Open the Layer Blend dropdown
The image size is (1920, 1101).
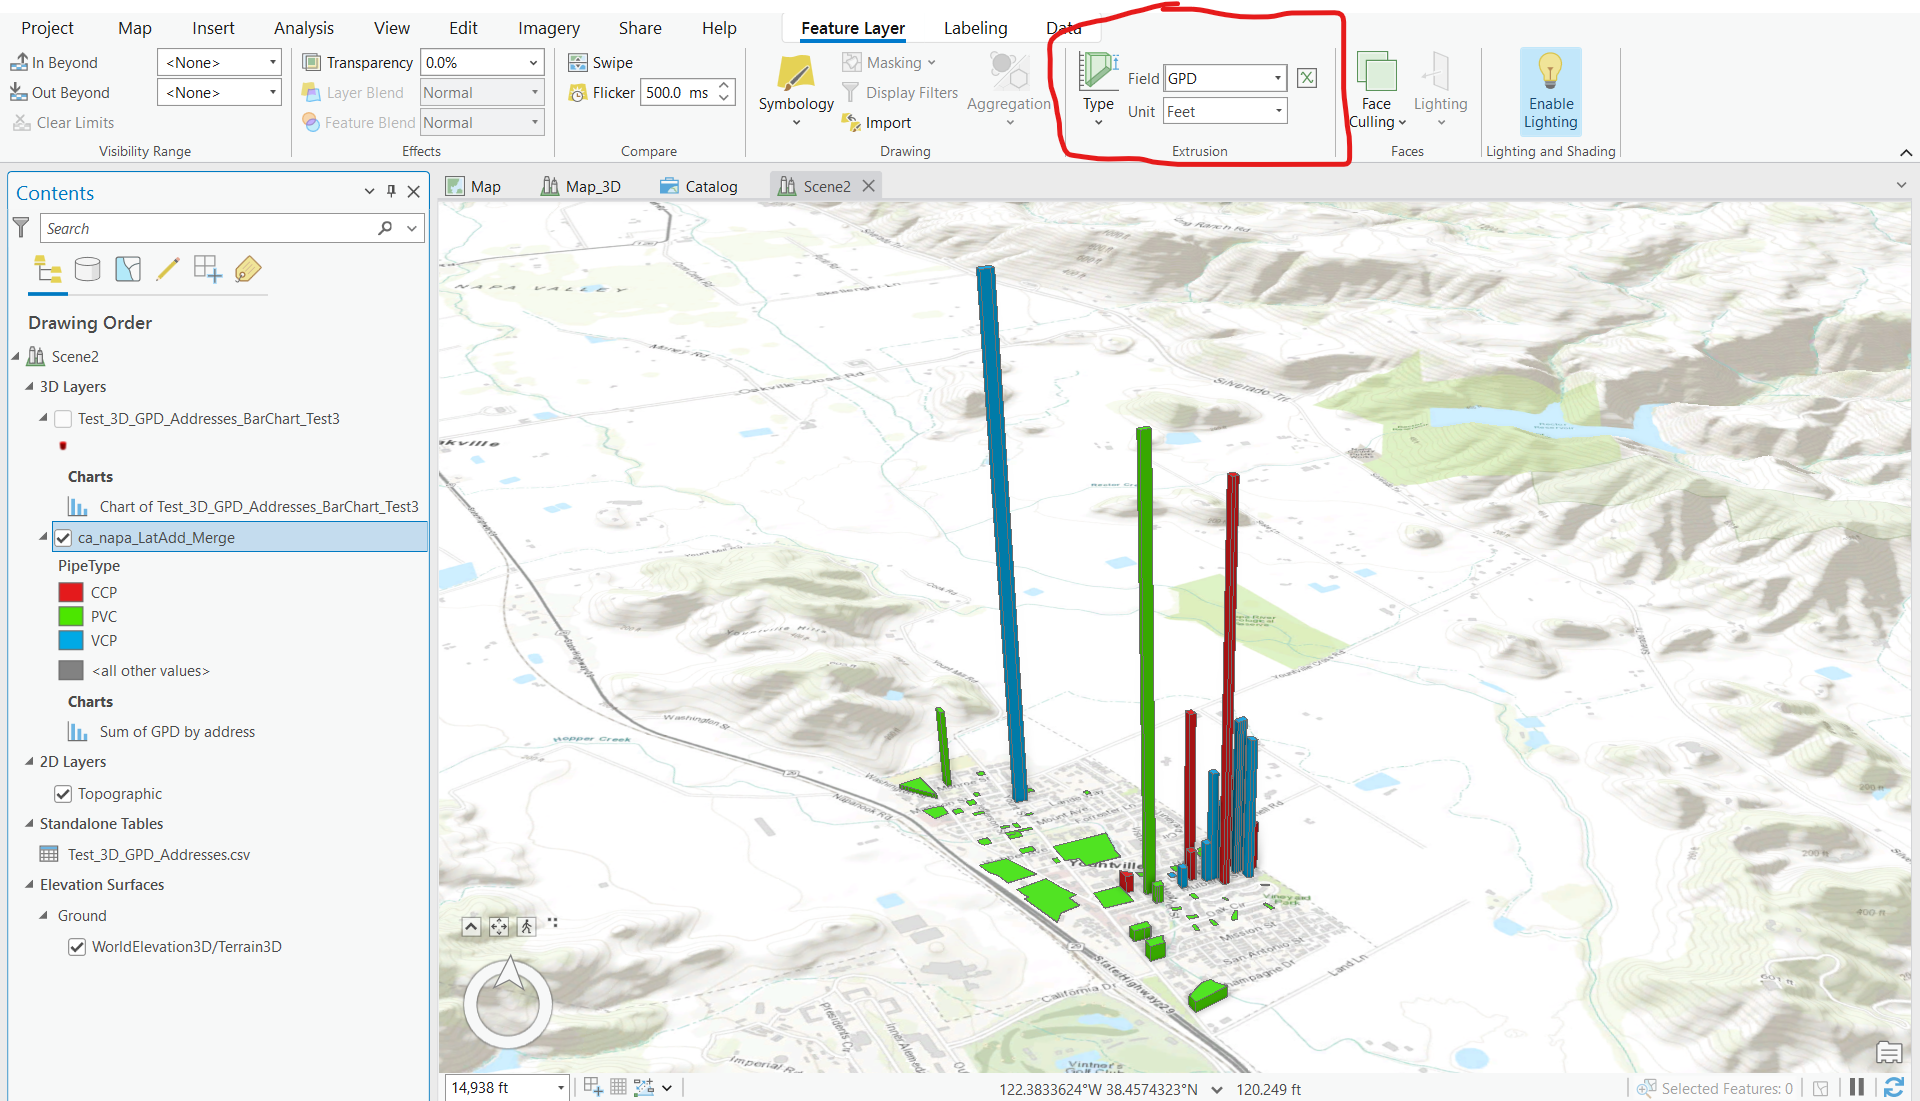point(535,92)
